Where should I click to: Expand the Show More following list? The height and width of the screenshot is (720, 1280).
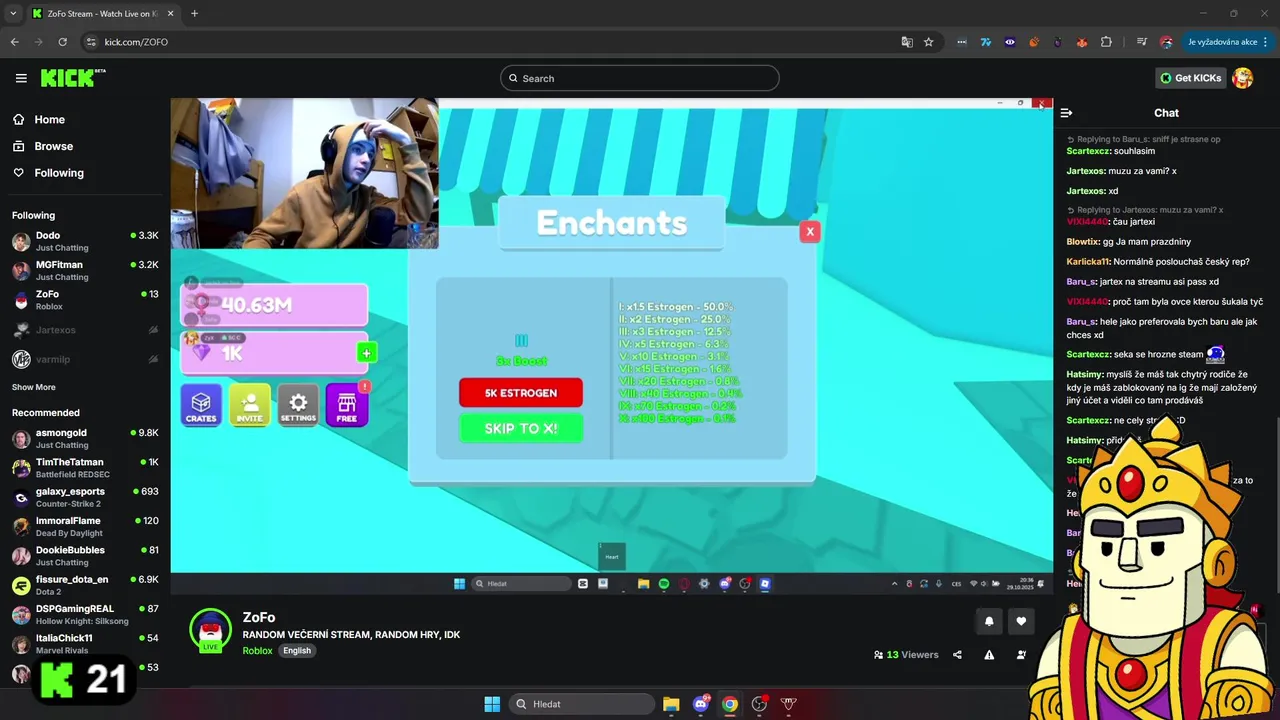34,387
